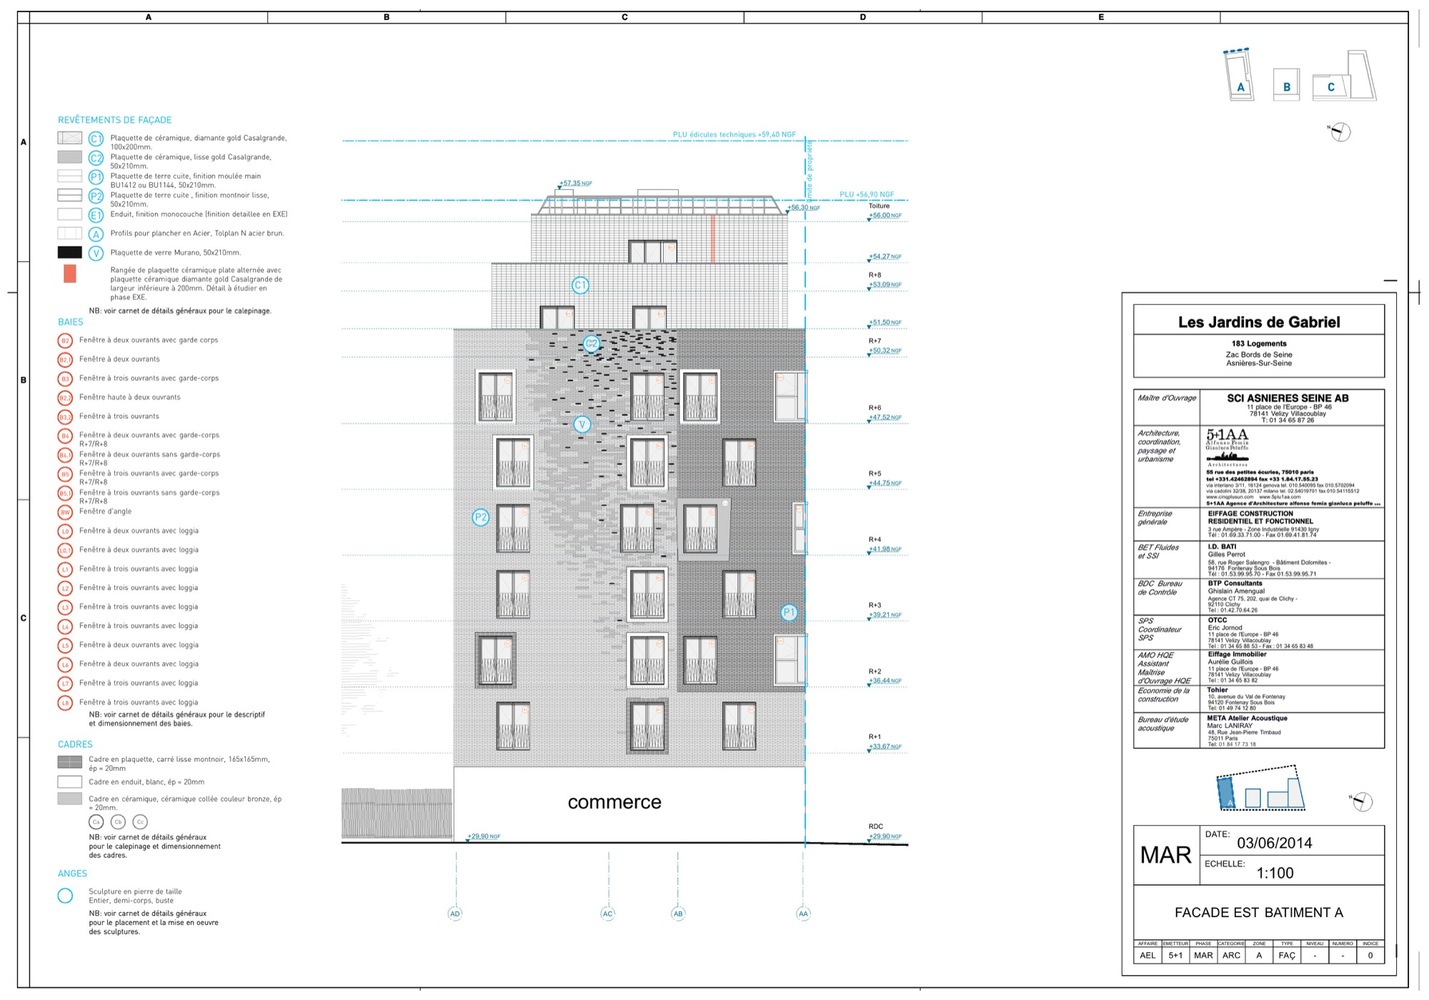
Task: Click the P1 tag on the facade
Action: pyautogui.click(x=789, y=612)
